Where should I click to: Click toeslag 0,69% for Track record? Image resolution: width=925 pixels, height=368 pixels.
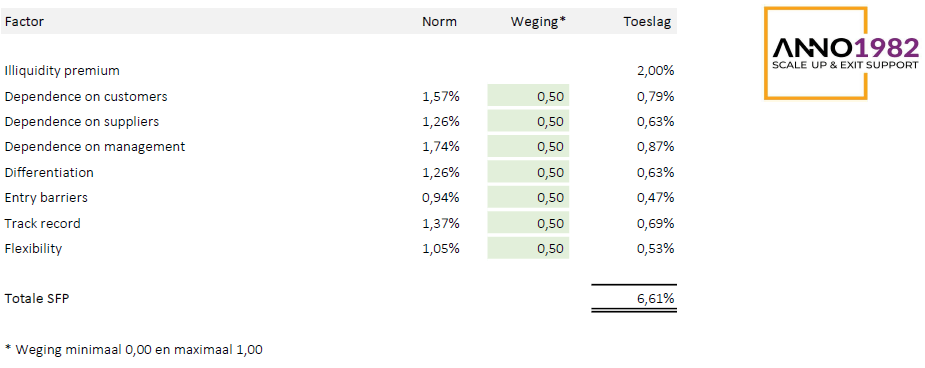(x=655, y=224)
